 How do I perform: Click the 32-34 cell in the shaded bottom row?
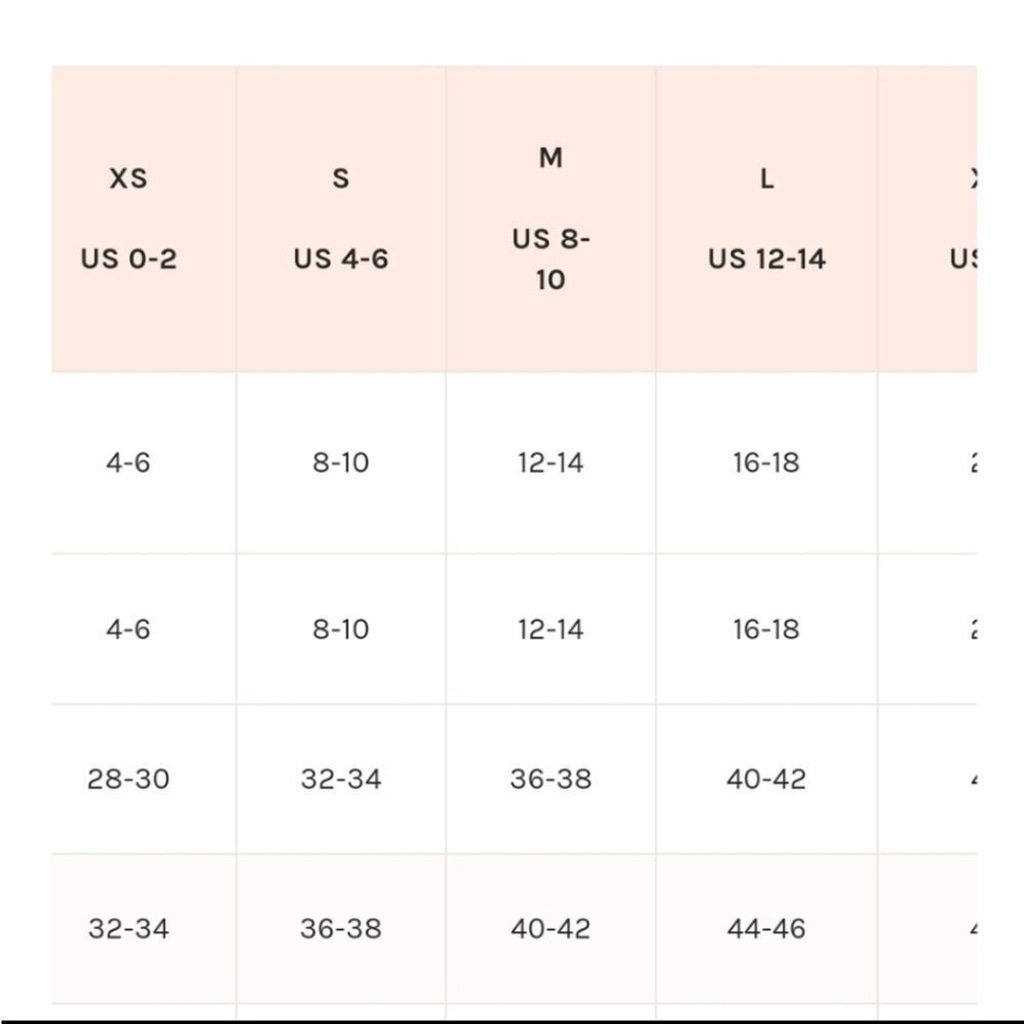[x=144, y=929]
